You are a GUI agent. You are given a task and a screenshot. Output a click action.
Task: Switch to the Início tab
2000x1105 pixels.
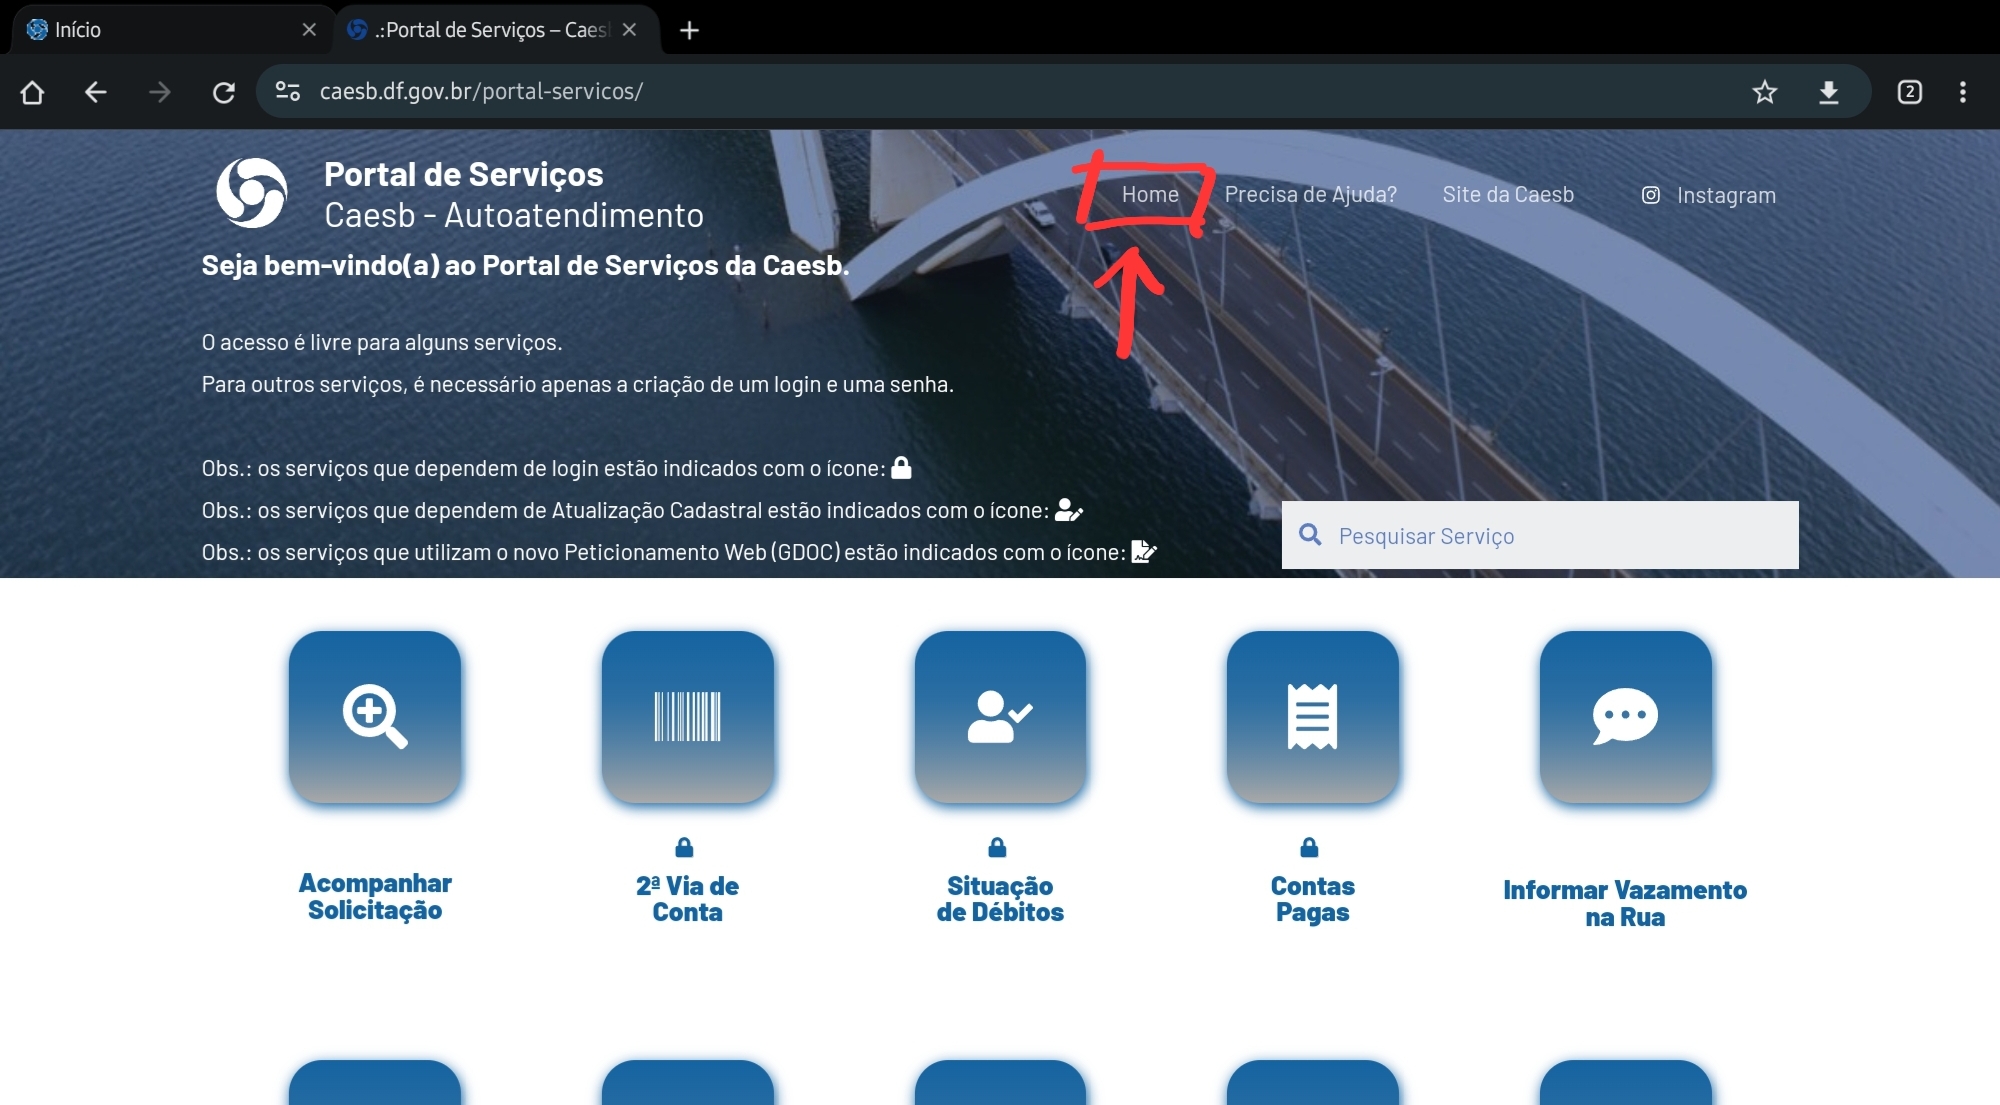click(x=170, y=30)
